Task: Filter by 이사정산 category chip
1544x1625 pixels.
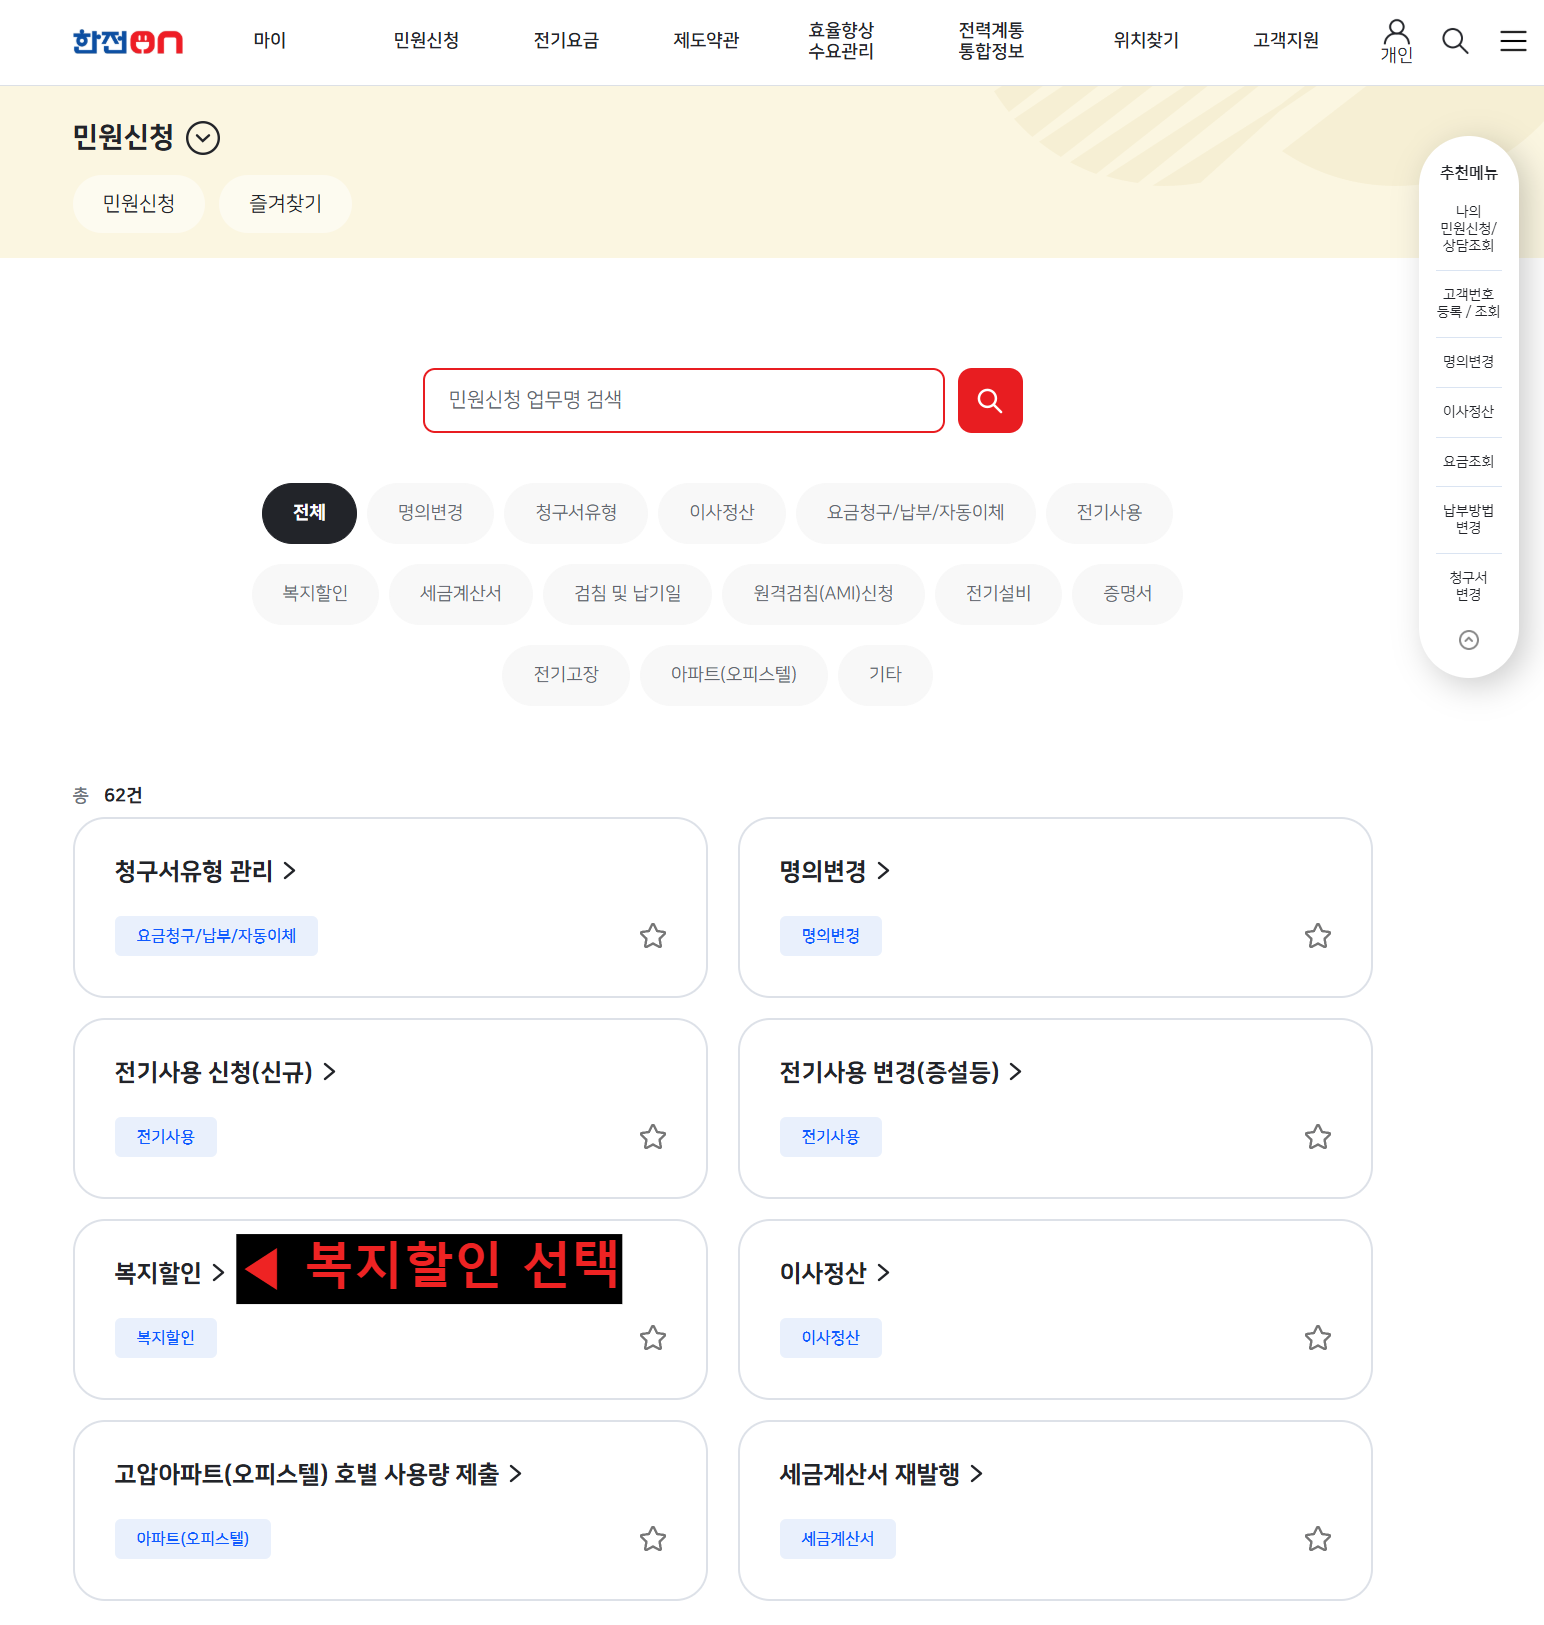Action: [x=722, y=513]
